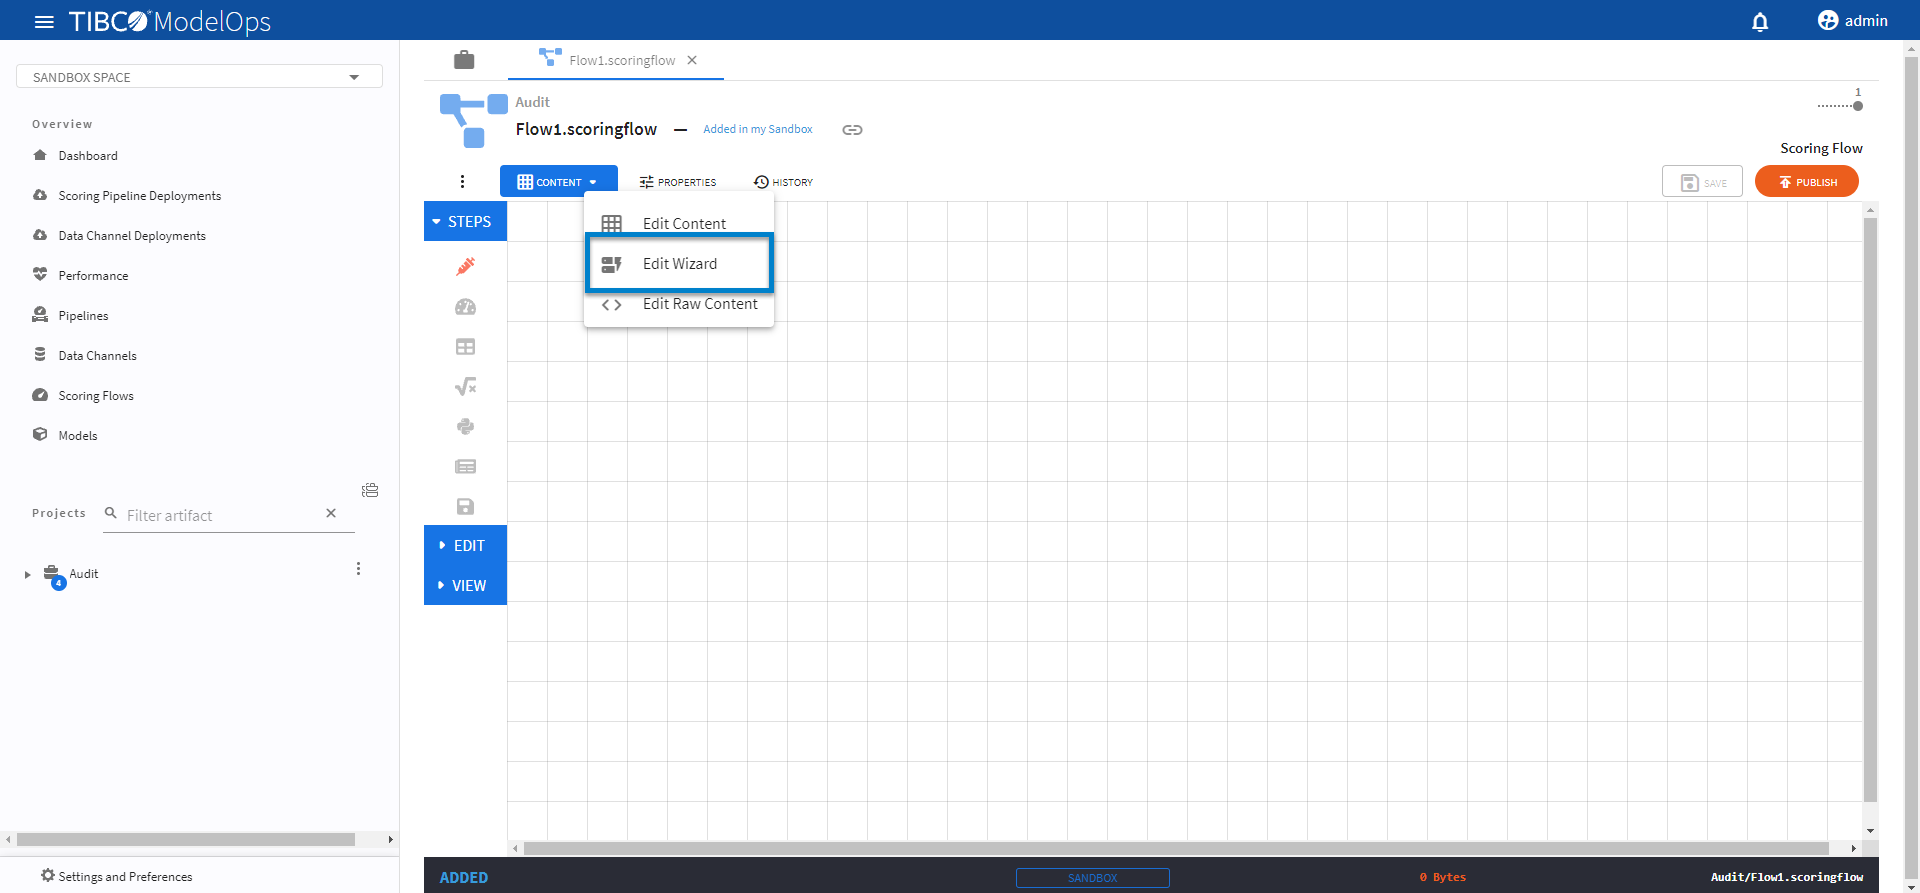This screenshot has width=1920, height=893.
Task: Click the Audit breadcrumb above flow name
Action: (x=532, y=102)
